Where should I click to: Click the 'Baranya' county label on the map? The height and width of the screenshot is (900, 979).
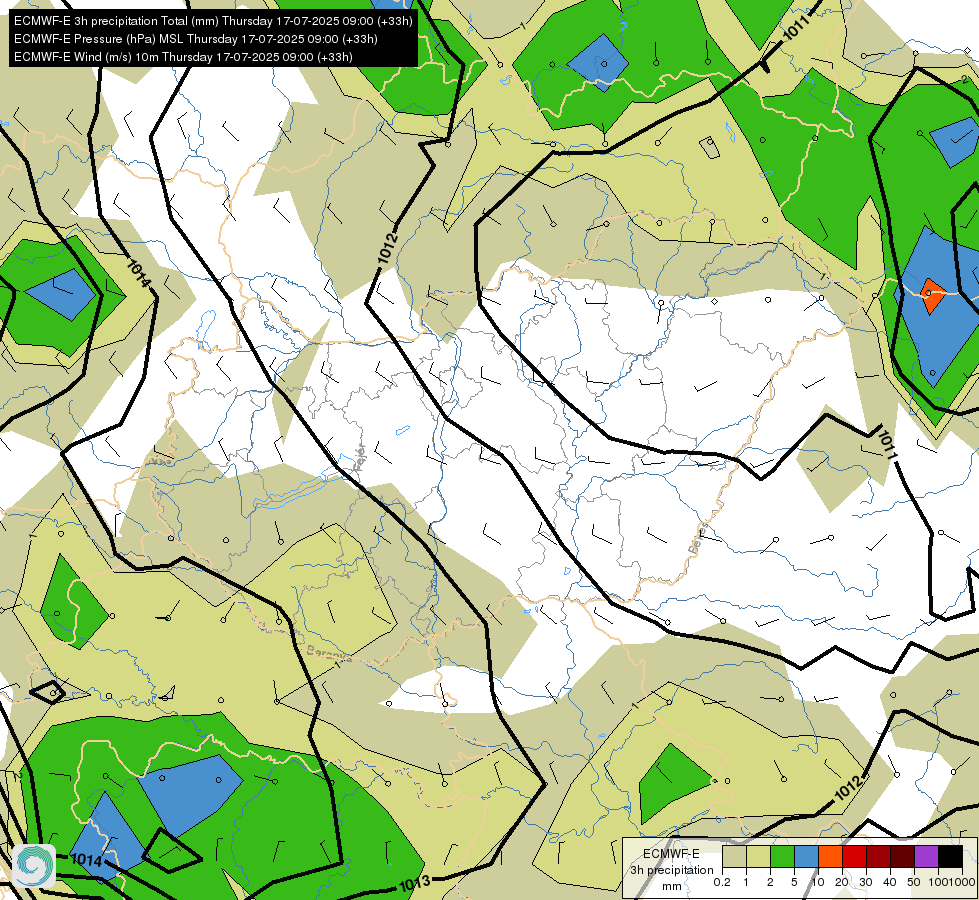(329, 655)
